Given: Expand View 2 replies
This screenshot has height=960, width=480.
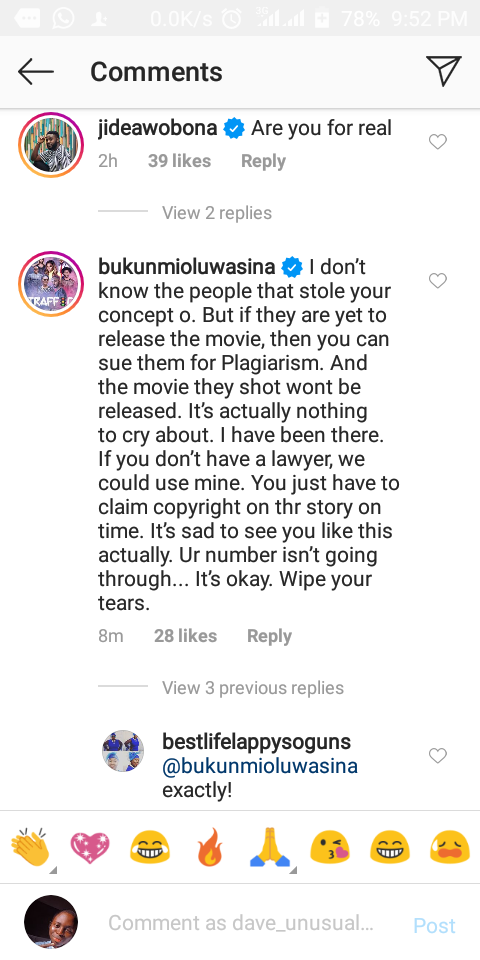Looking at the screenshot, I should (x=217, y=213).
